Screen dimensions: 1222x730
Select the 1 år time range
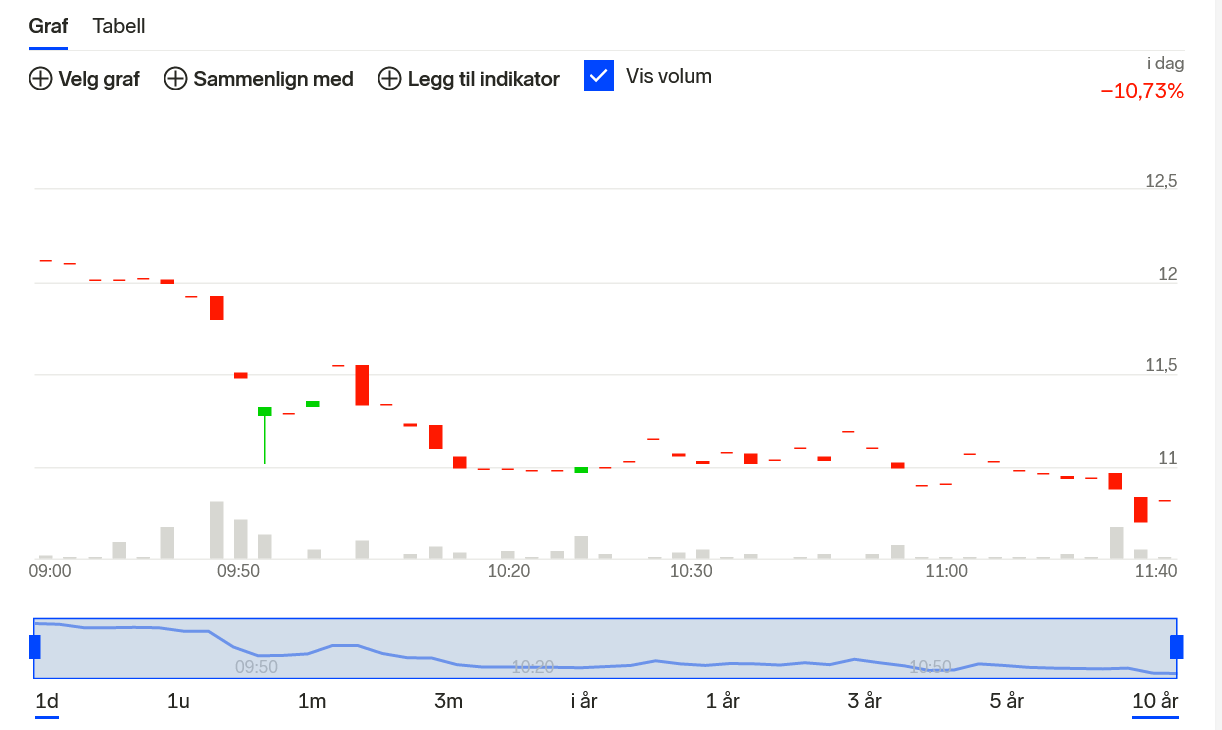tap(724, 701)
